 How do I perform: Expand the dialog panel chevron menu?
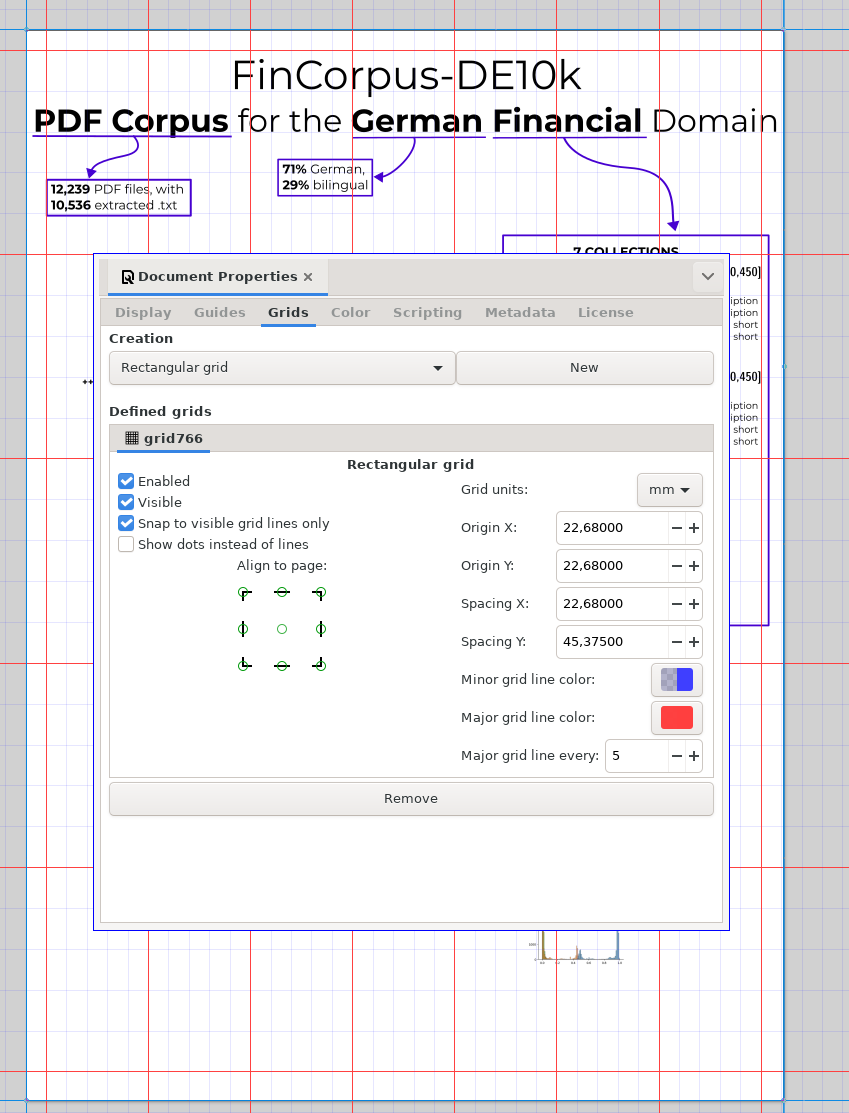708,277
